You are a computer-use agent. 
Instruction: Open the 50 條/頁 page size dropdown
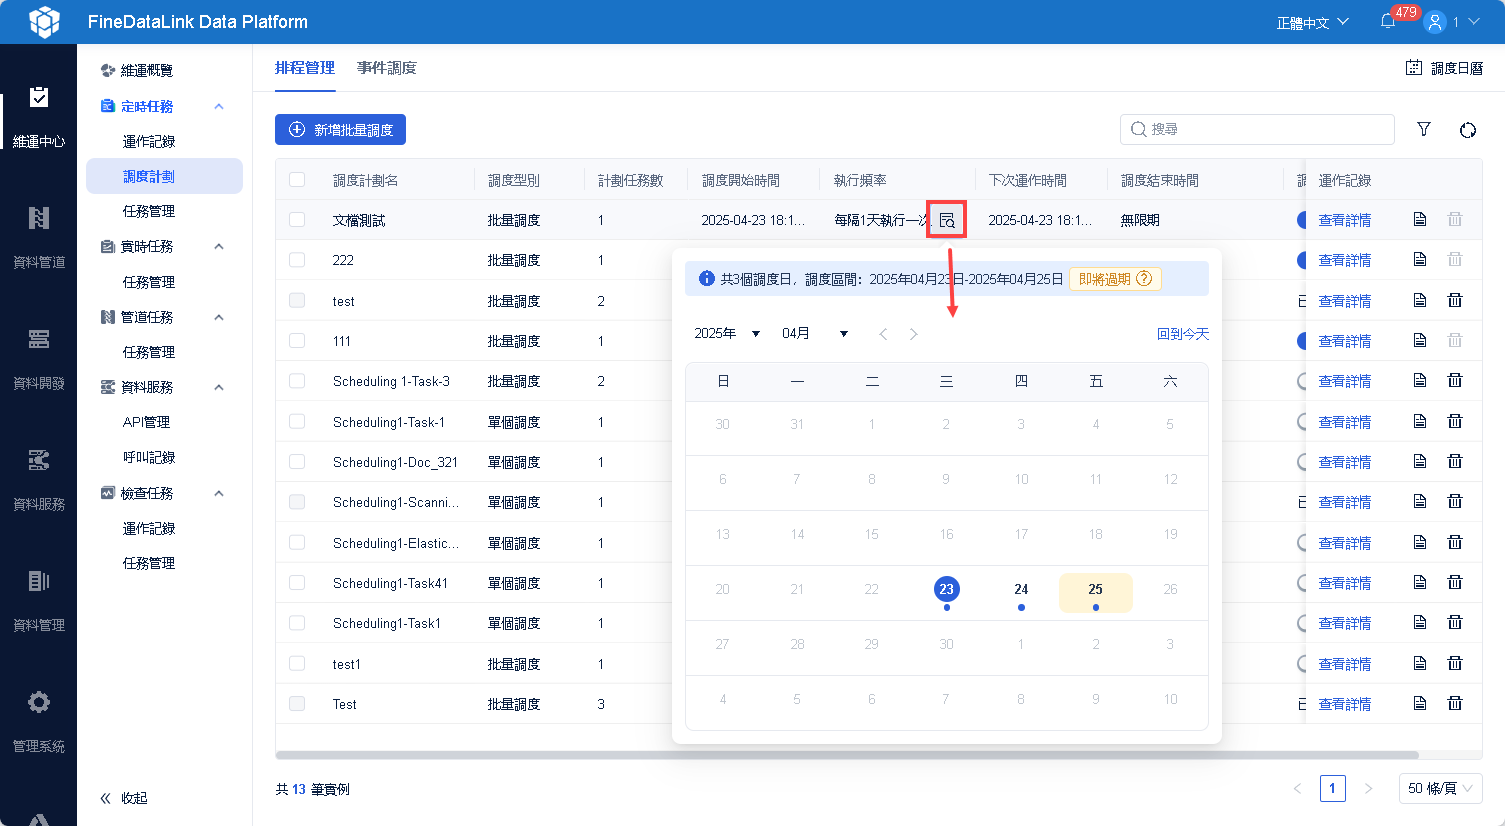pyautogui.click(x=1440, y=788)
